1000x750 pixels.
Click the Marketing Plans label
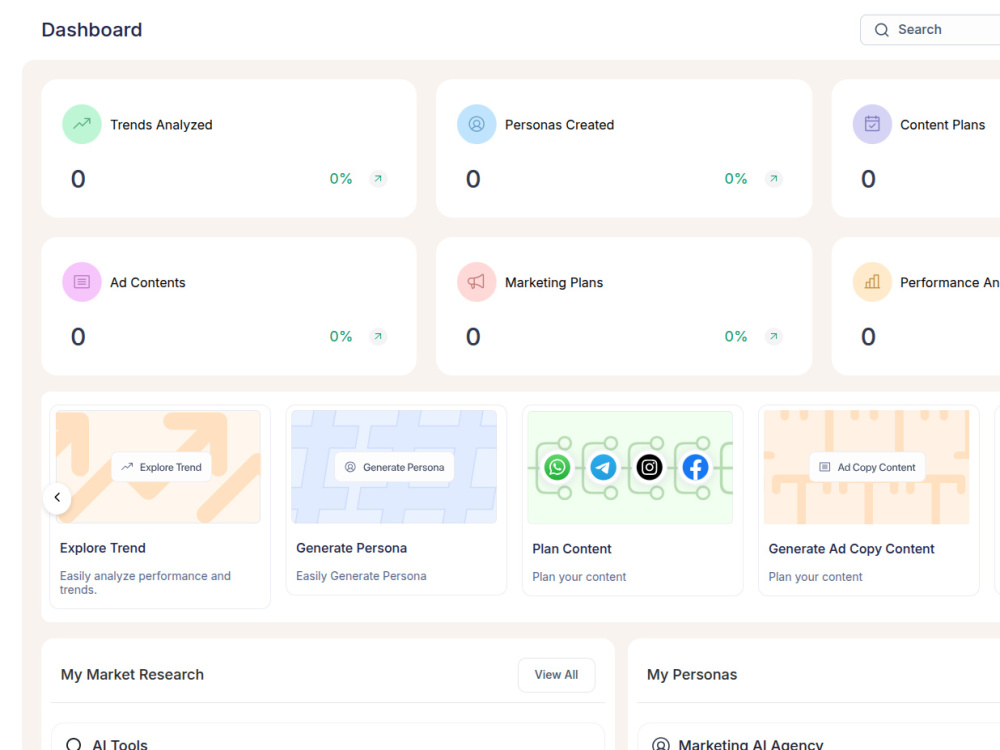(554, 283)
